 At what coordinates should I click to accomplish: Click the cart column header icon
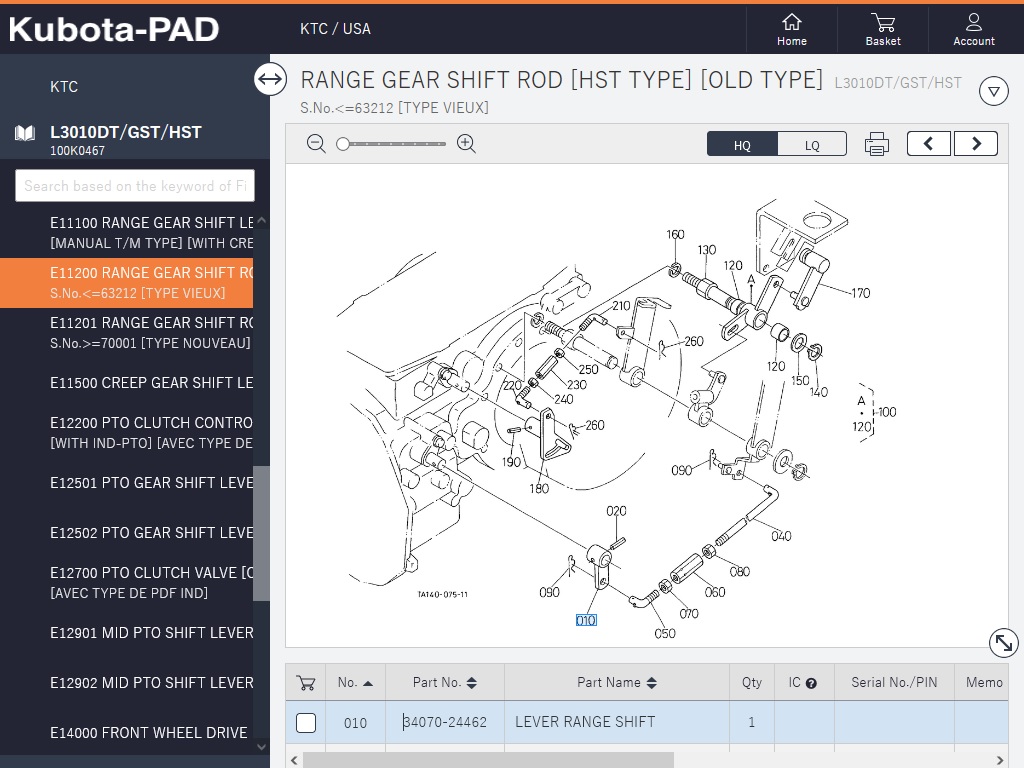click(306, 683)
